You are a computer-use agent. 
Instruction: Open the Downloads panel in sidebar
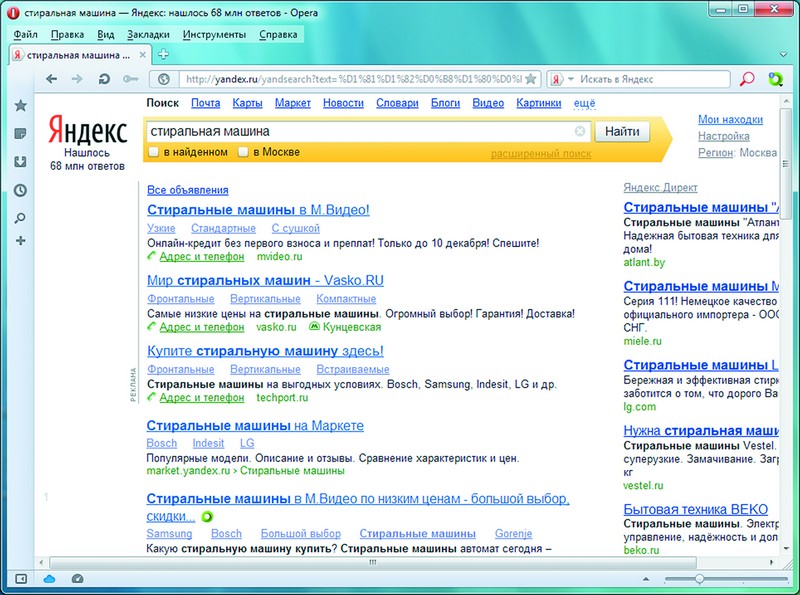(20, 162)
